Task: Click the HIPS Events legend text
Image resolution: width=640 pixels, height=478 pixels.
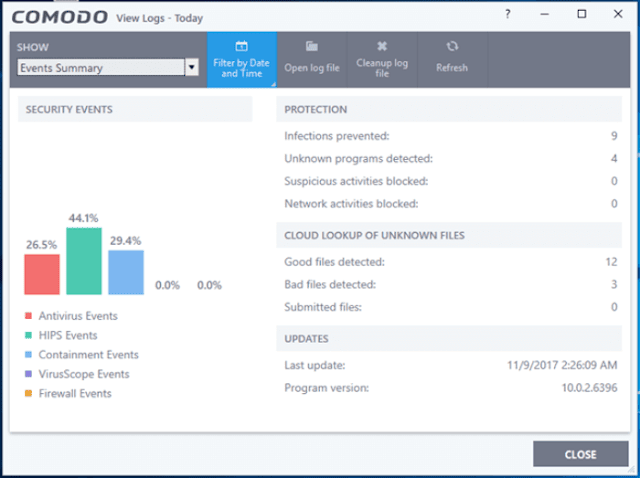Action: tap(68, 336)
